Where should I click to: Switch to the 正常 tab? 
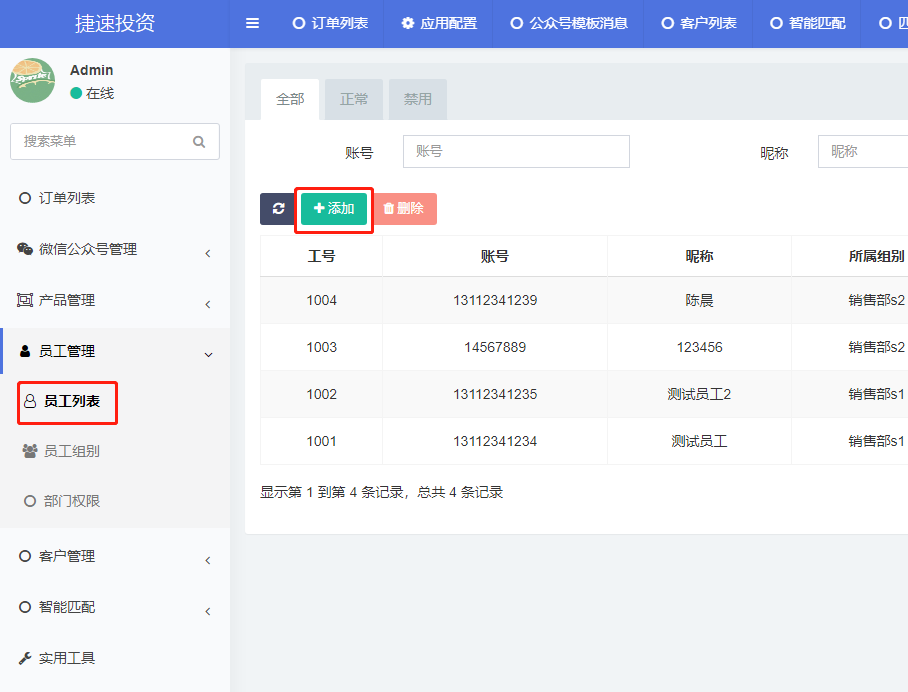354,100
